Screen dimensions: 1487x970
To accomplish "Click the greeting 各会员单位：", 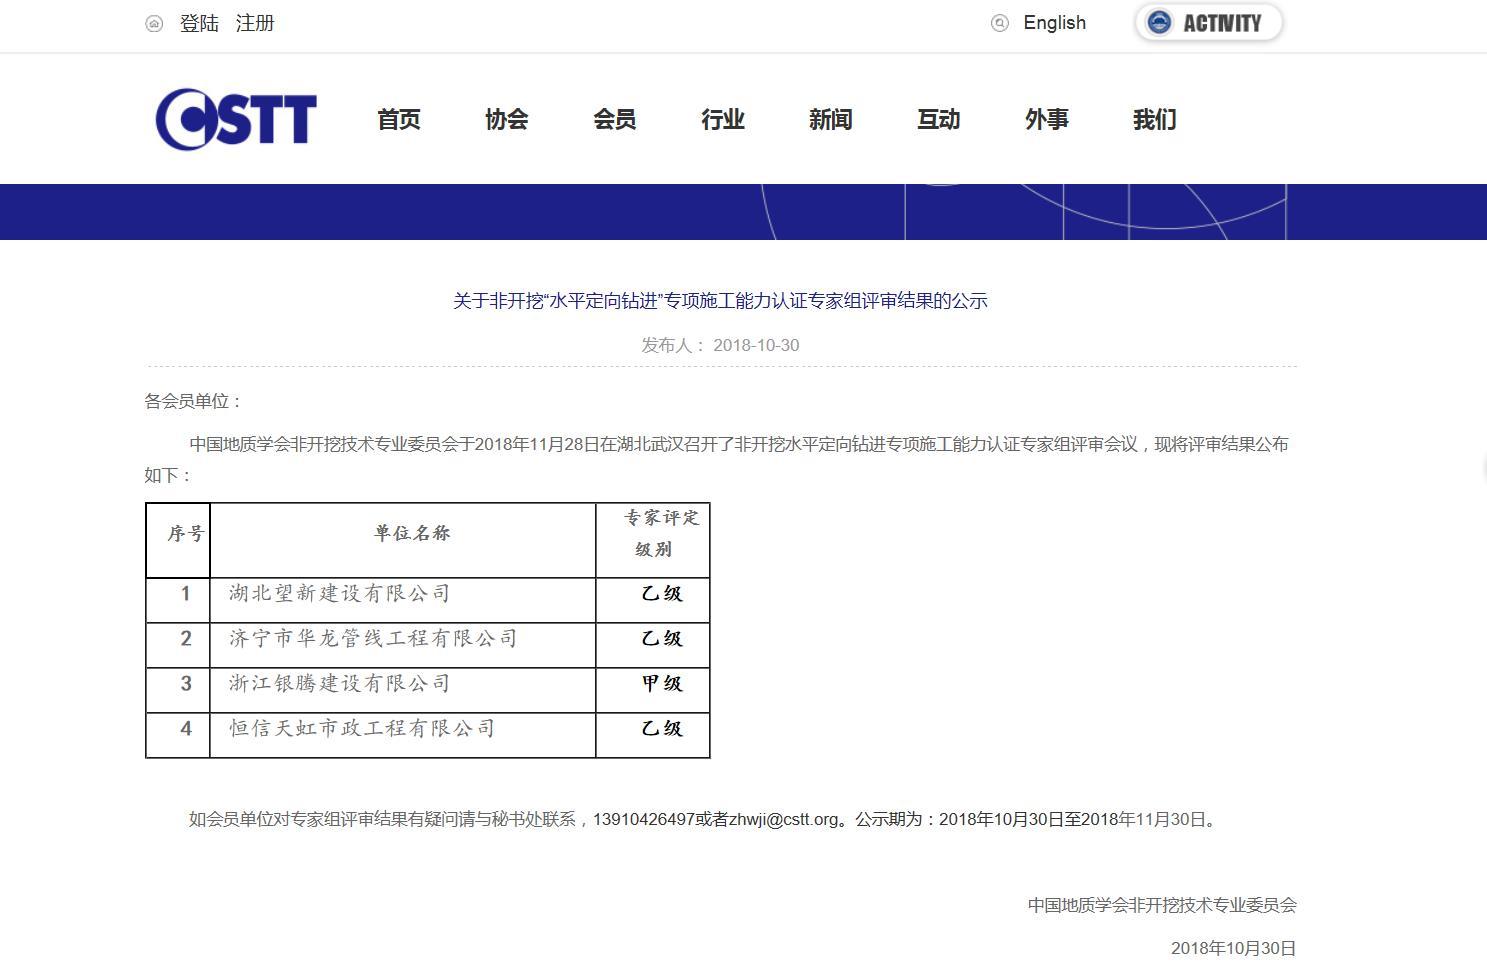I will [194, 401].
